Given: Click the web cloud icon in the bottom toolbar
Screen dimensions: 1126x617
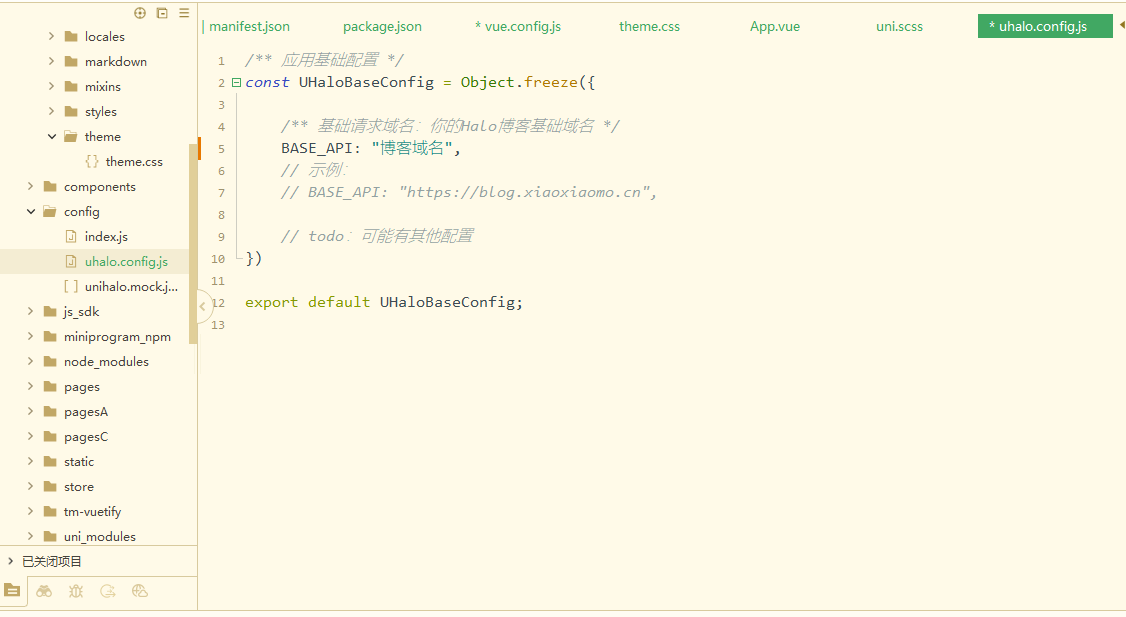Looking at the screenshot, I should 140,591.
